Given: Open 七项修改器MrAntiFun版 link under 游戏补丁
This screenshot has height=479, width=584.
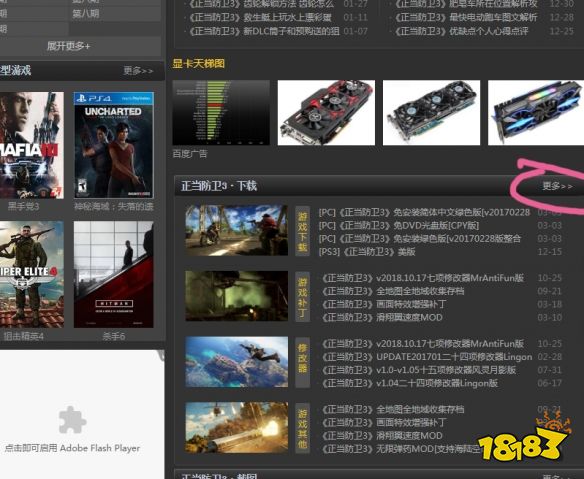Looking at the screenshot, I should click(422, 278).
